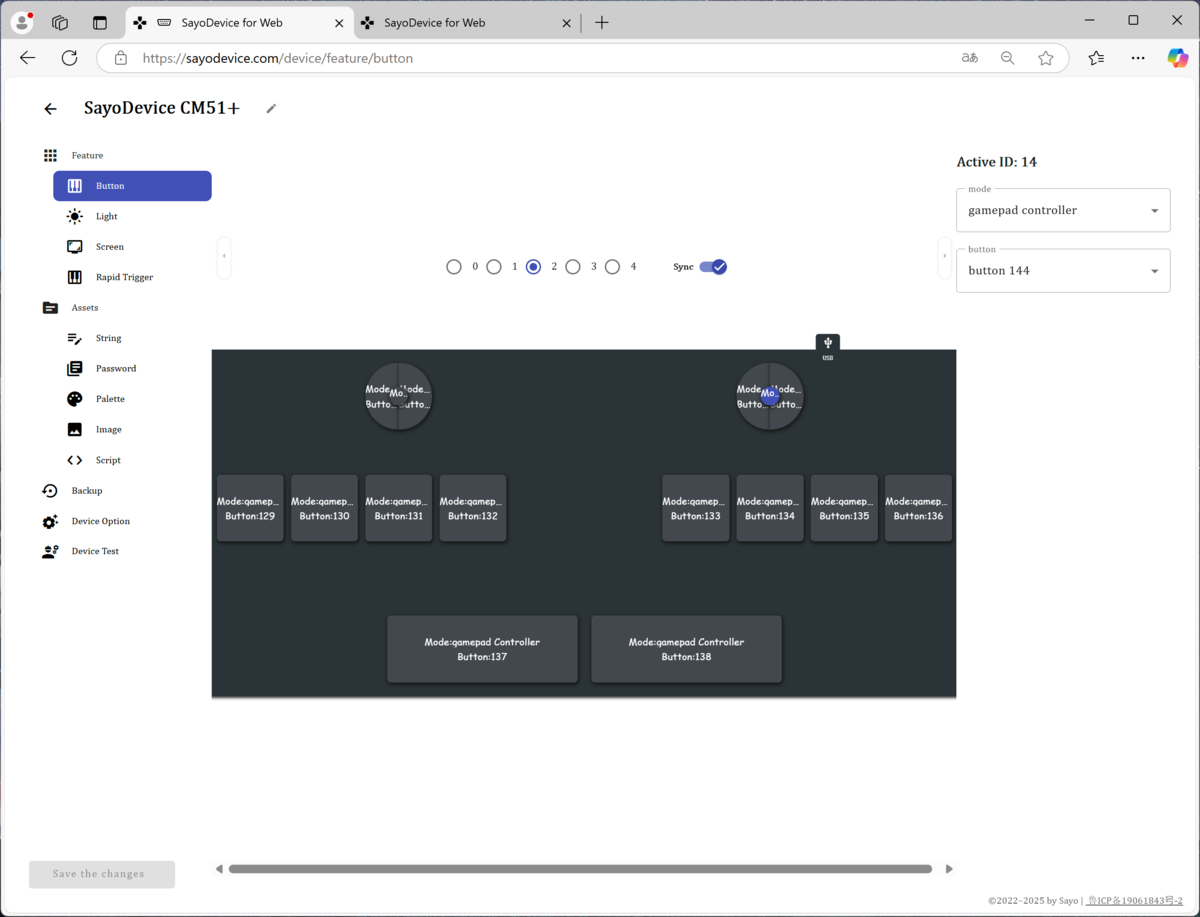View site information lock icon

[x=121, y=58]
